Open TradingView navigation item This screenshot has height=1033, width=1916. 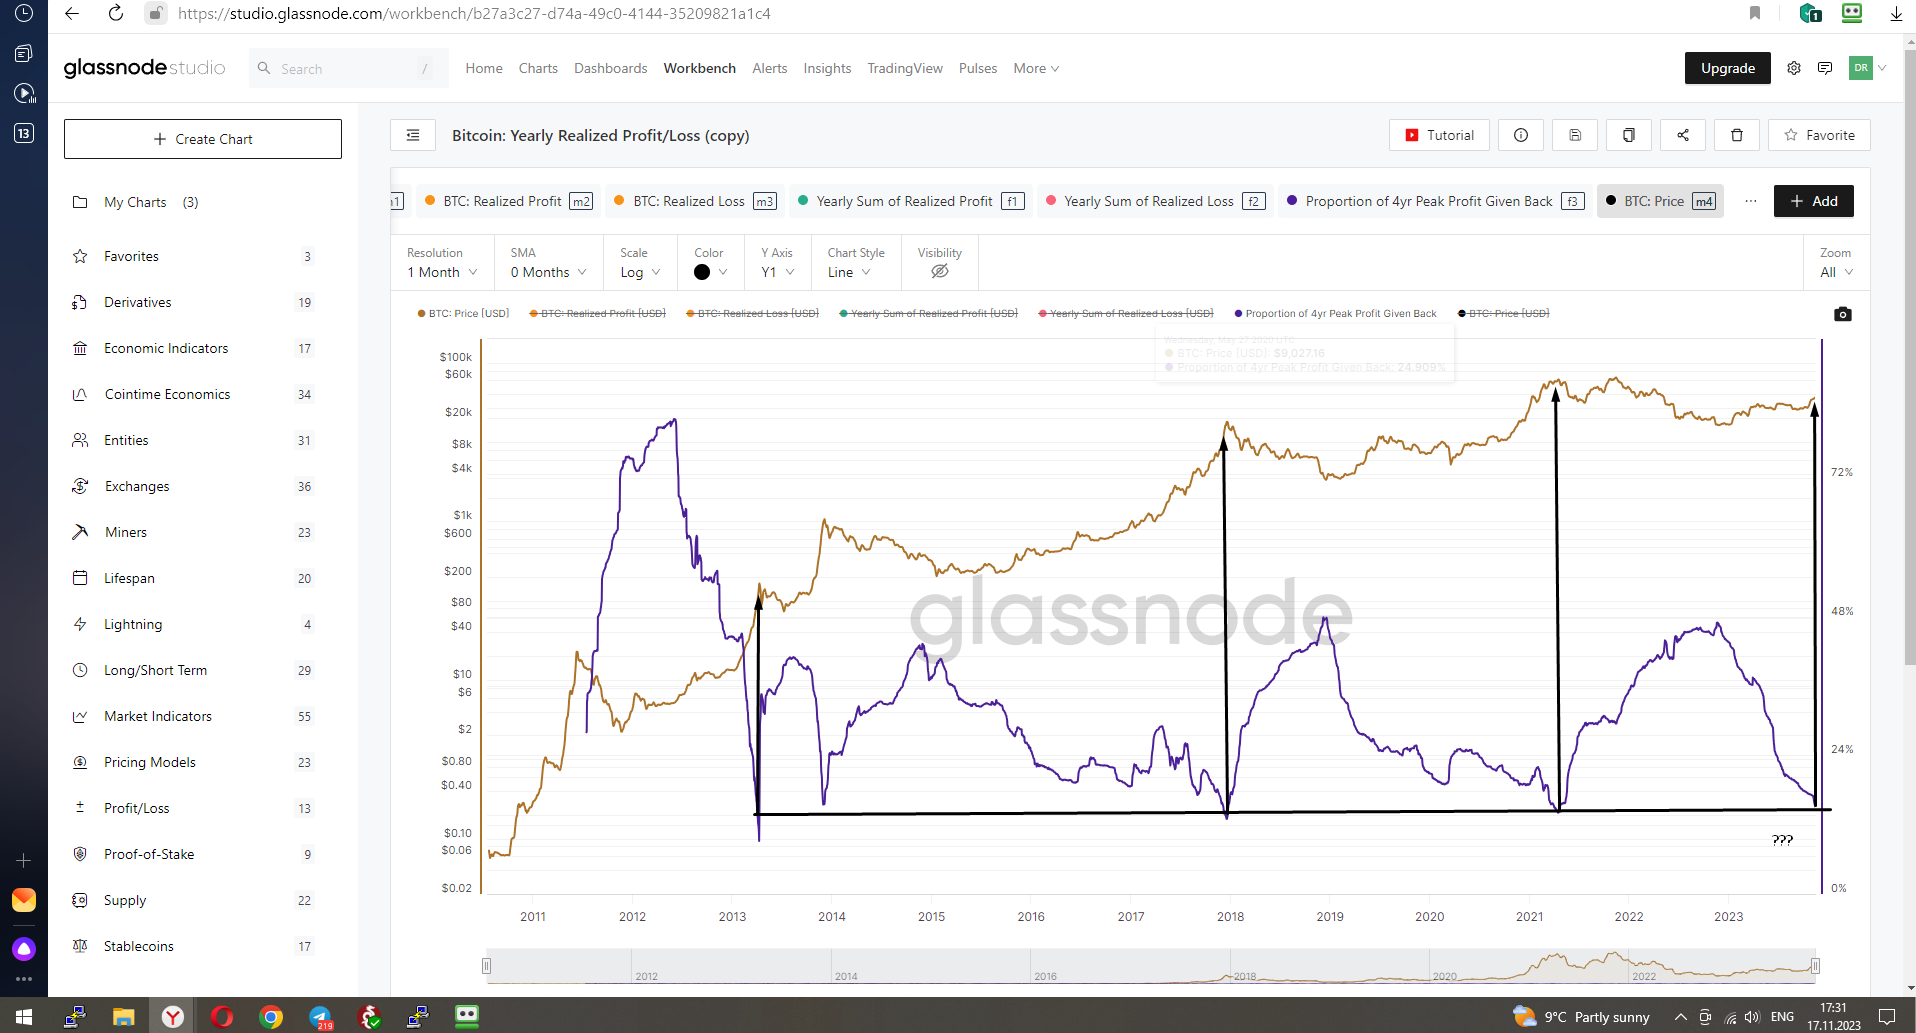point(905,68)
